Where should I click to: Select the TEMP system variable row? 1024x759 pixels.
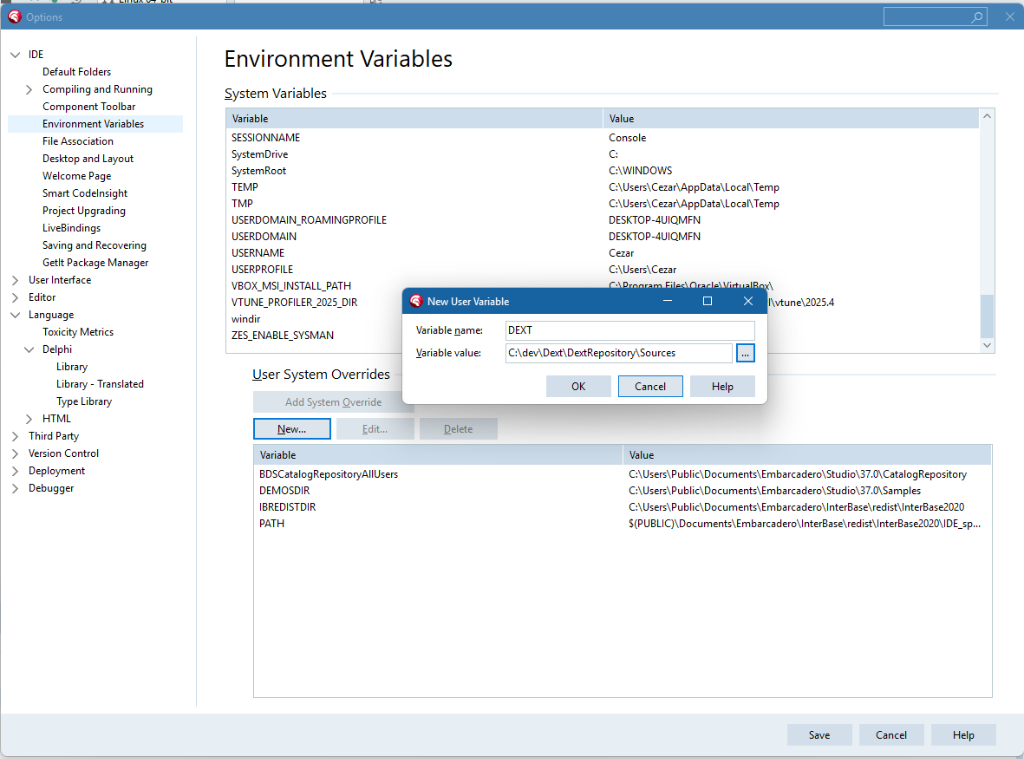(602, 187)
